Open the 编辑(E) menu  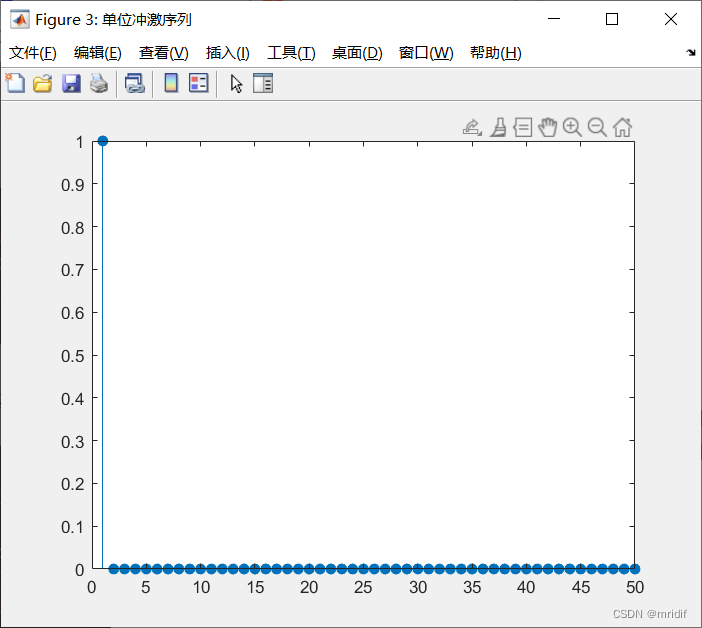98,53
